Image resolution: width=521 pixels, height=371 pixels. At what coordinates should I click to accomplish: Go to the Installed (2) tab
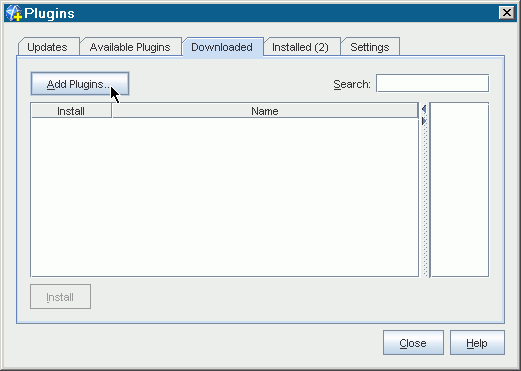pyautogui.click(x=300, y=47)
